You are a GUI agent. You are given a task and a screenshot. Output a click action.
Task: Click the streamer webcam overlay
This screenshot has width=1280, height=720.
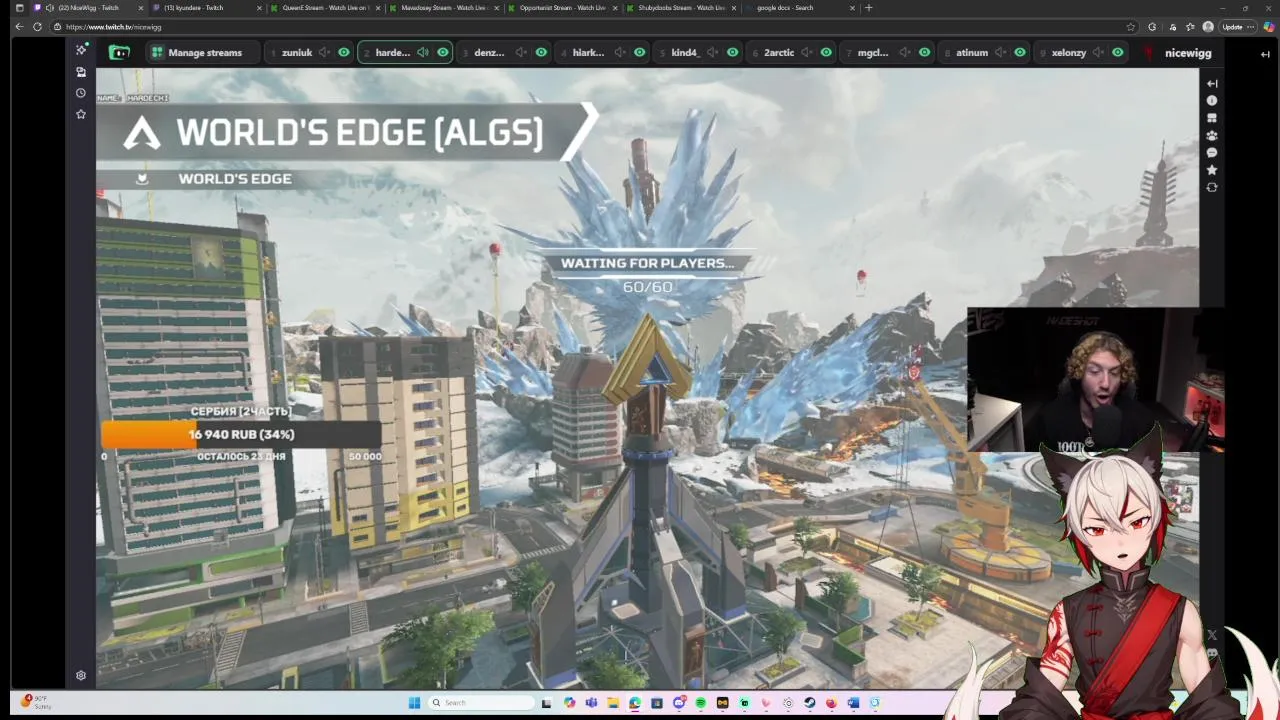1095,381
